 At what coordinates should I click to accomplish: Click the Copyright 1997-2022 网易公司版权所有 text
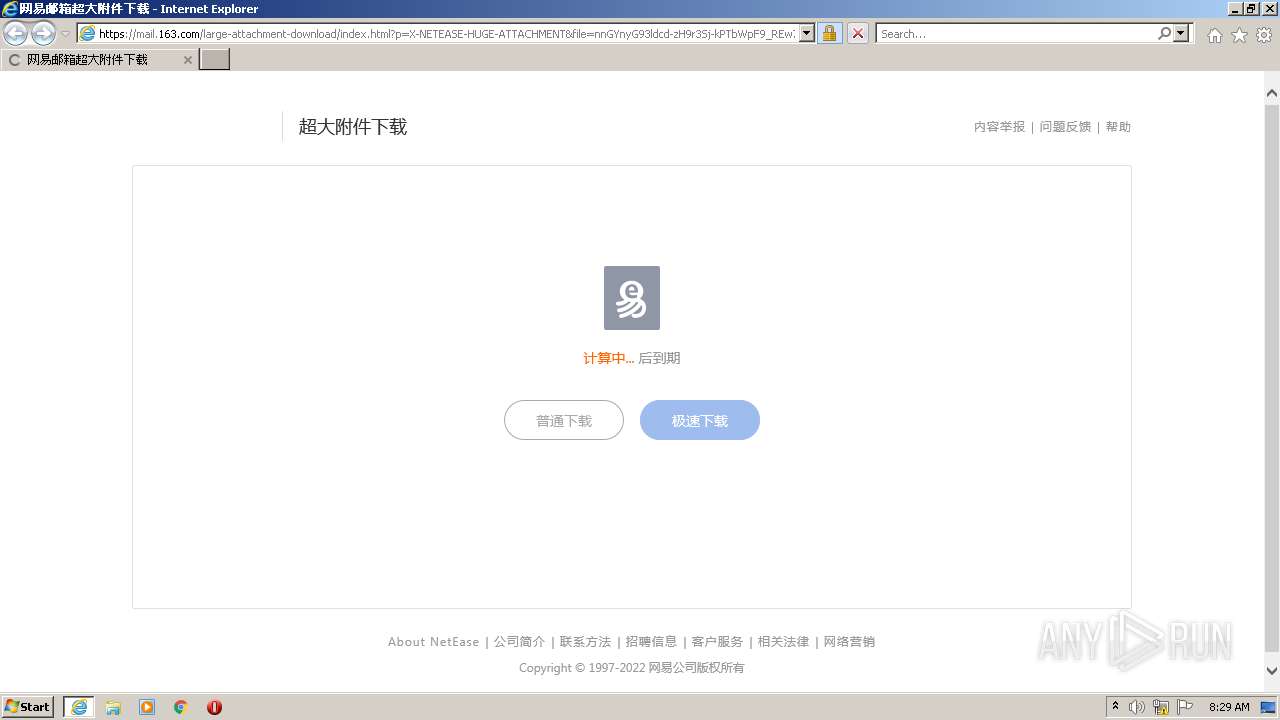[632, 668]
